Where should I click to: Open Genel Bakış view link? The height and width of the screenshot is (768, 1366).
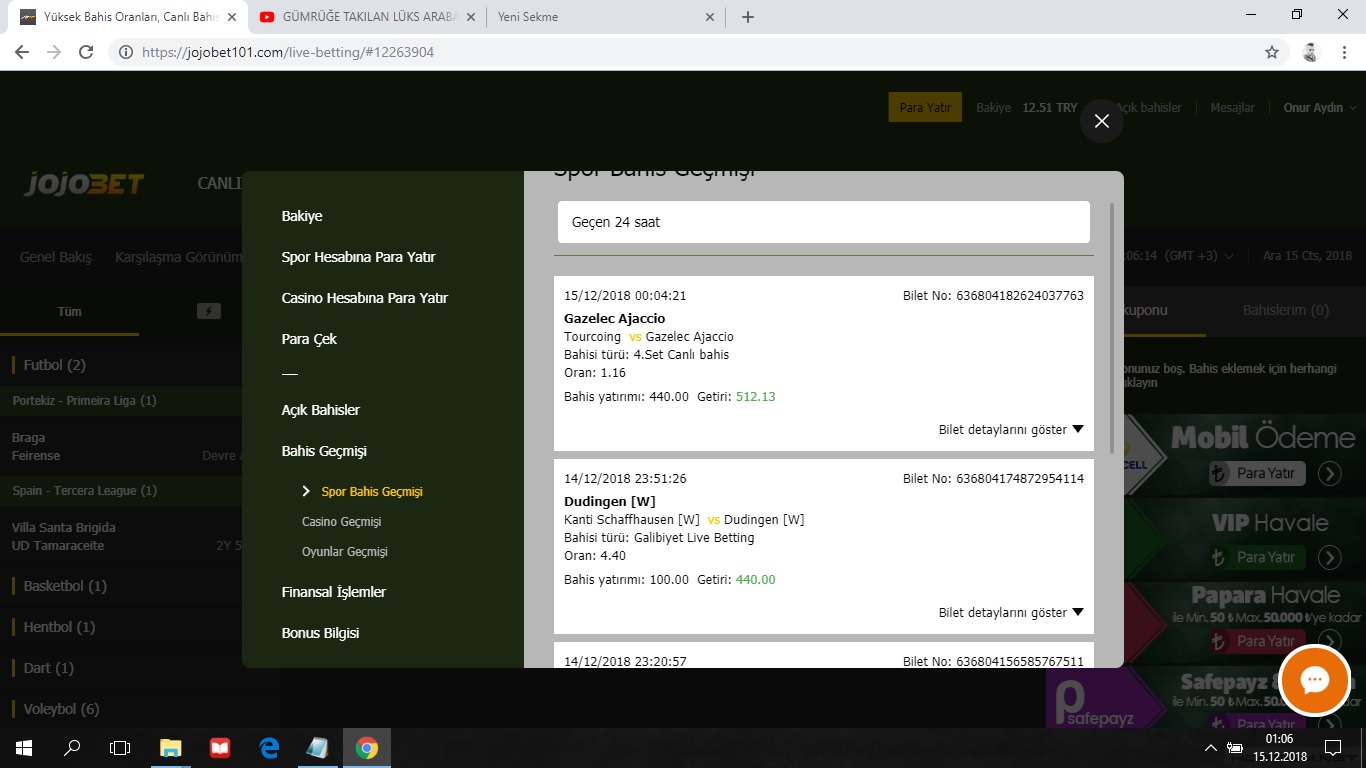pos(55,257)
